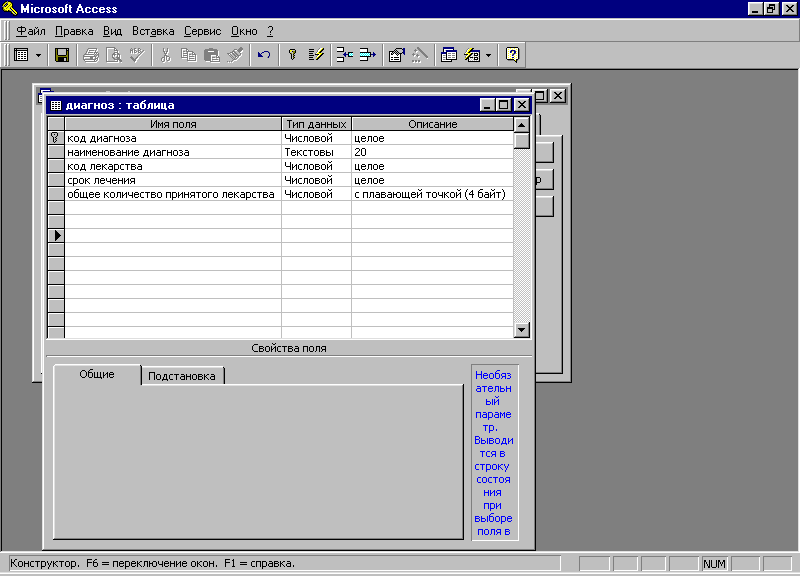This screenshot has width=800, height=576.
Task: Click the Copy icon
Action: tap(189, 55)
